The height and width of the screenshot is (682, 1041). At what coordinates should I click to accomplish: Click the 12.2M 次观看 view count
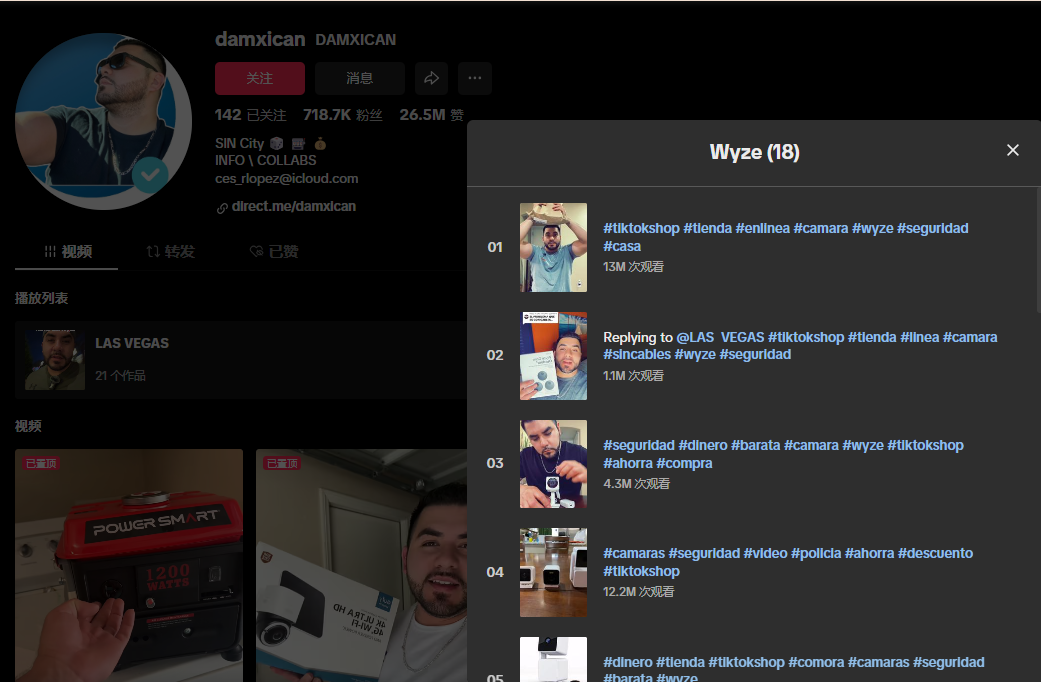[639, 592]
